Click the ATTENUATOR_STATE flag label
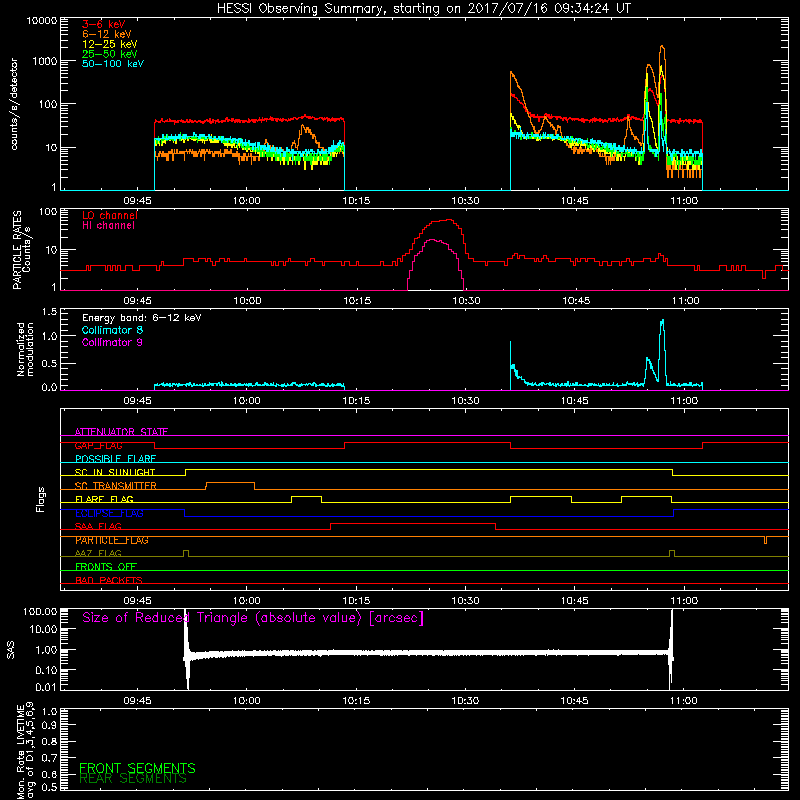Image resolution: width=800 pixels, height=800 pixels. 121,432
